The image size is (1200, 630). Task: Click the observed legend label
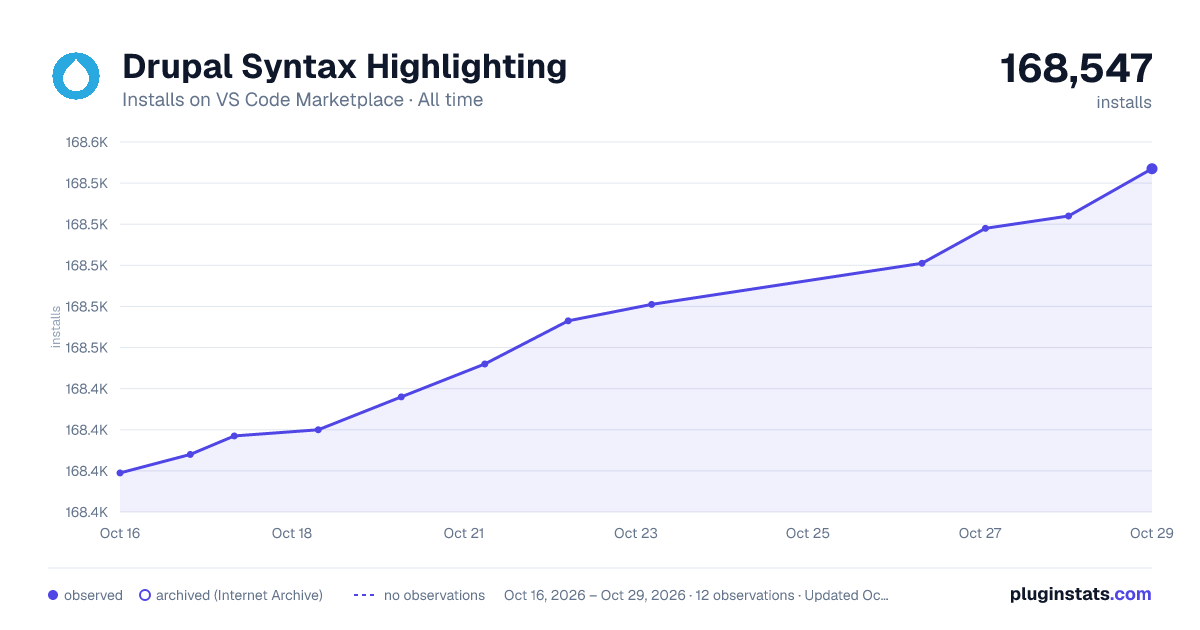(93, 595)
